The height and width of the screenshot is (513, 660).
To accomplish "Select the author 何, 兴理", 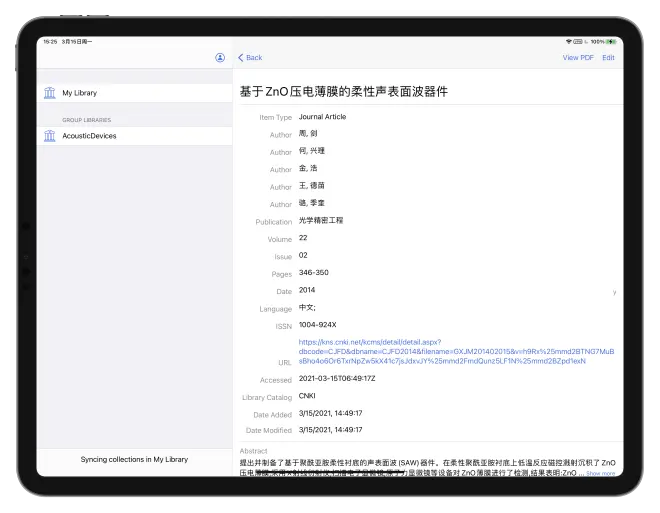I will 312,151.
